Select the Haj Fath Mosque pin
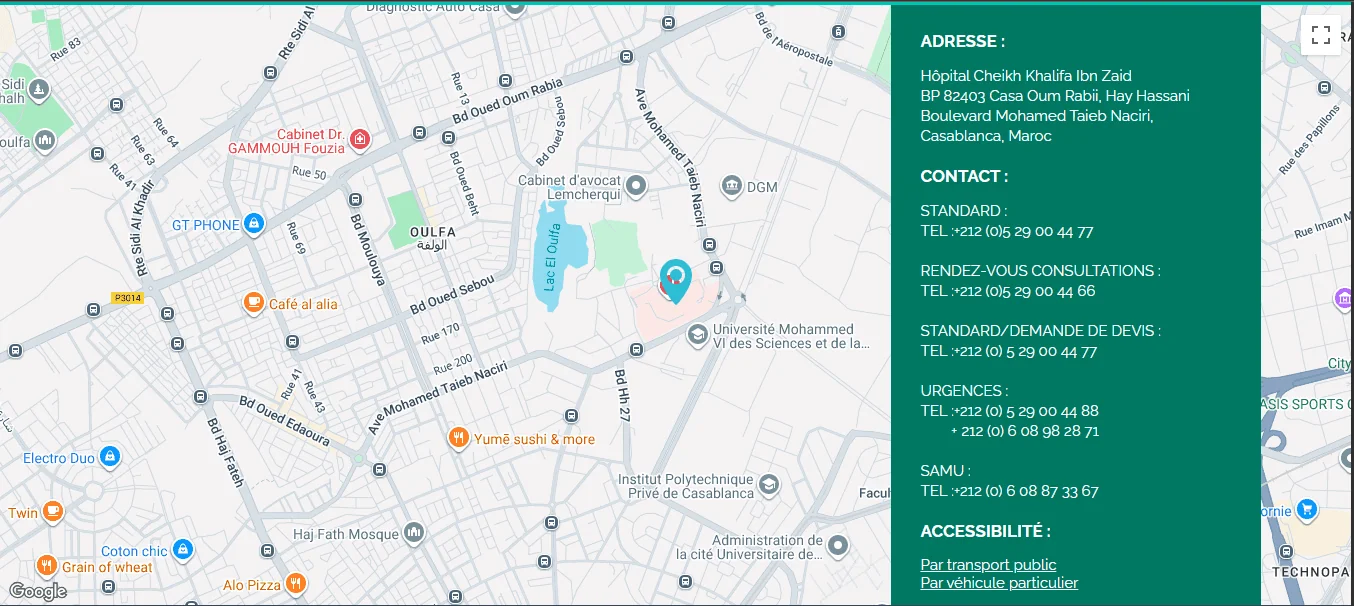This screenshot has height=606, width=1354. 414,534
